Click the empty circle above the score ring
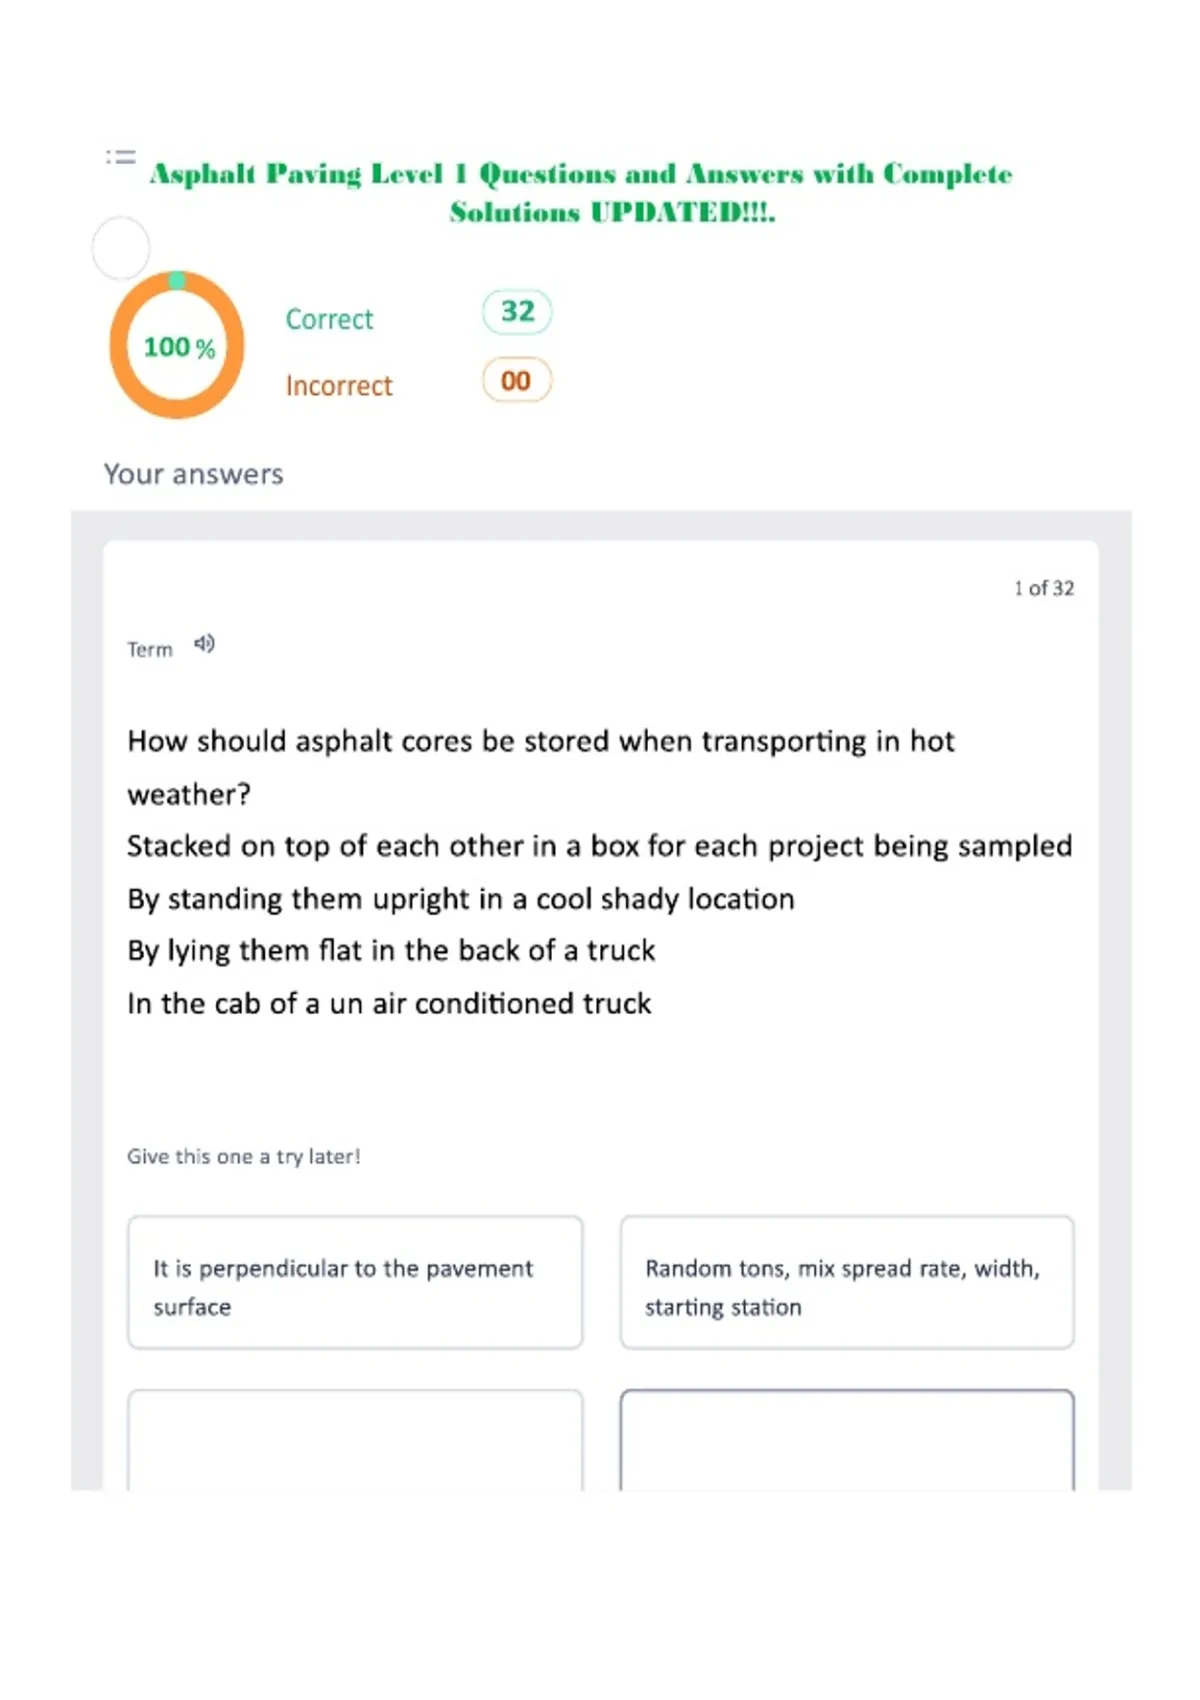 (121, 248)
